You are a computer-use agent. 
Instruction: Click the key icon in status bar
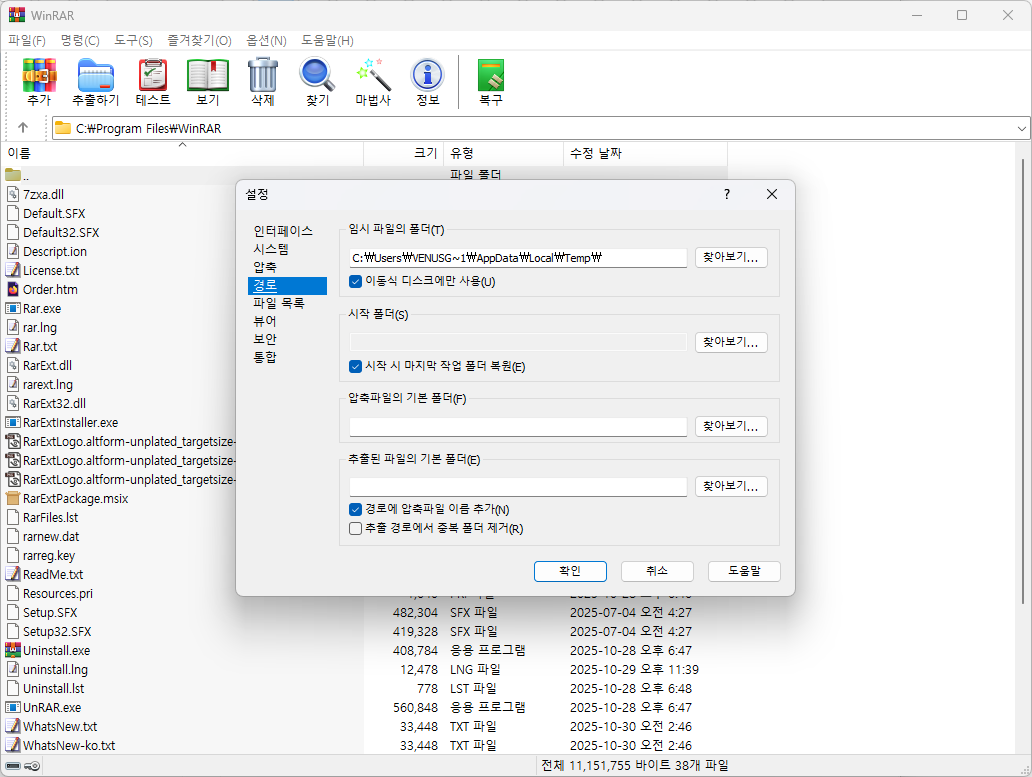[x=32, y=766]
